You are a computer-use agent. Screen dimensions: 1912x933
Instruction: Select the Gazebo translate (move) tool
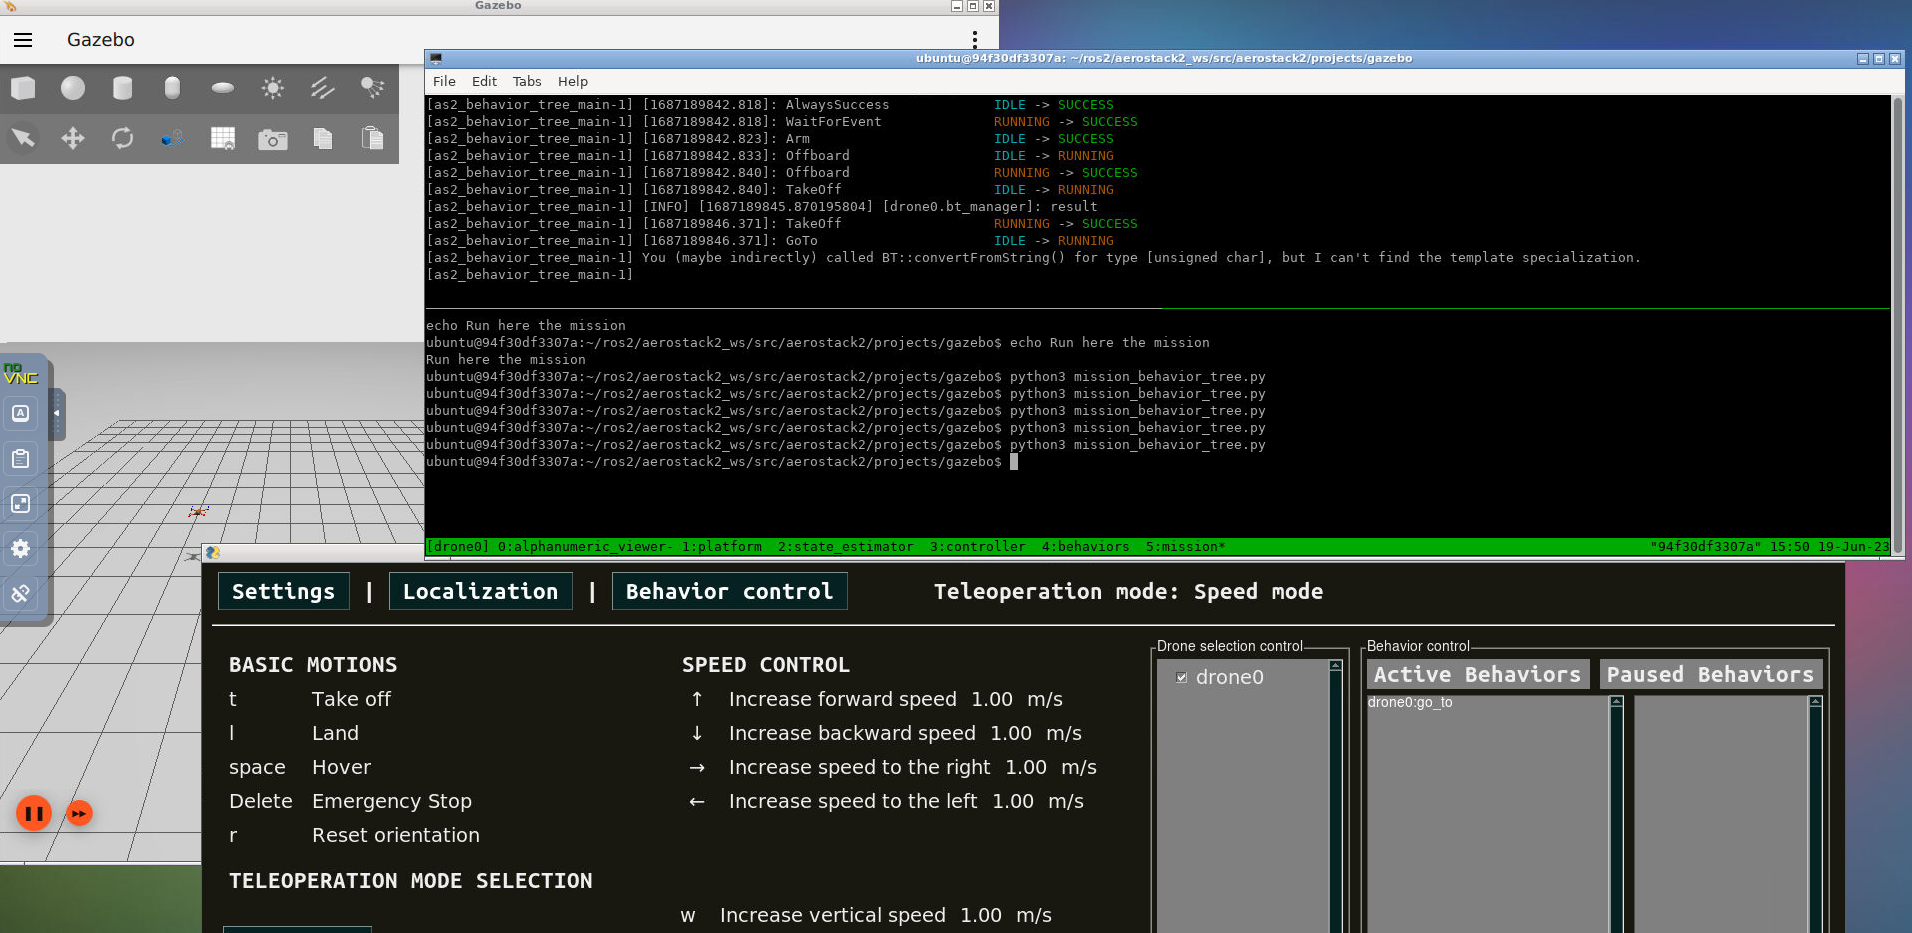coord(72,138)
